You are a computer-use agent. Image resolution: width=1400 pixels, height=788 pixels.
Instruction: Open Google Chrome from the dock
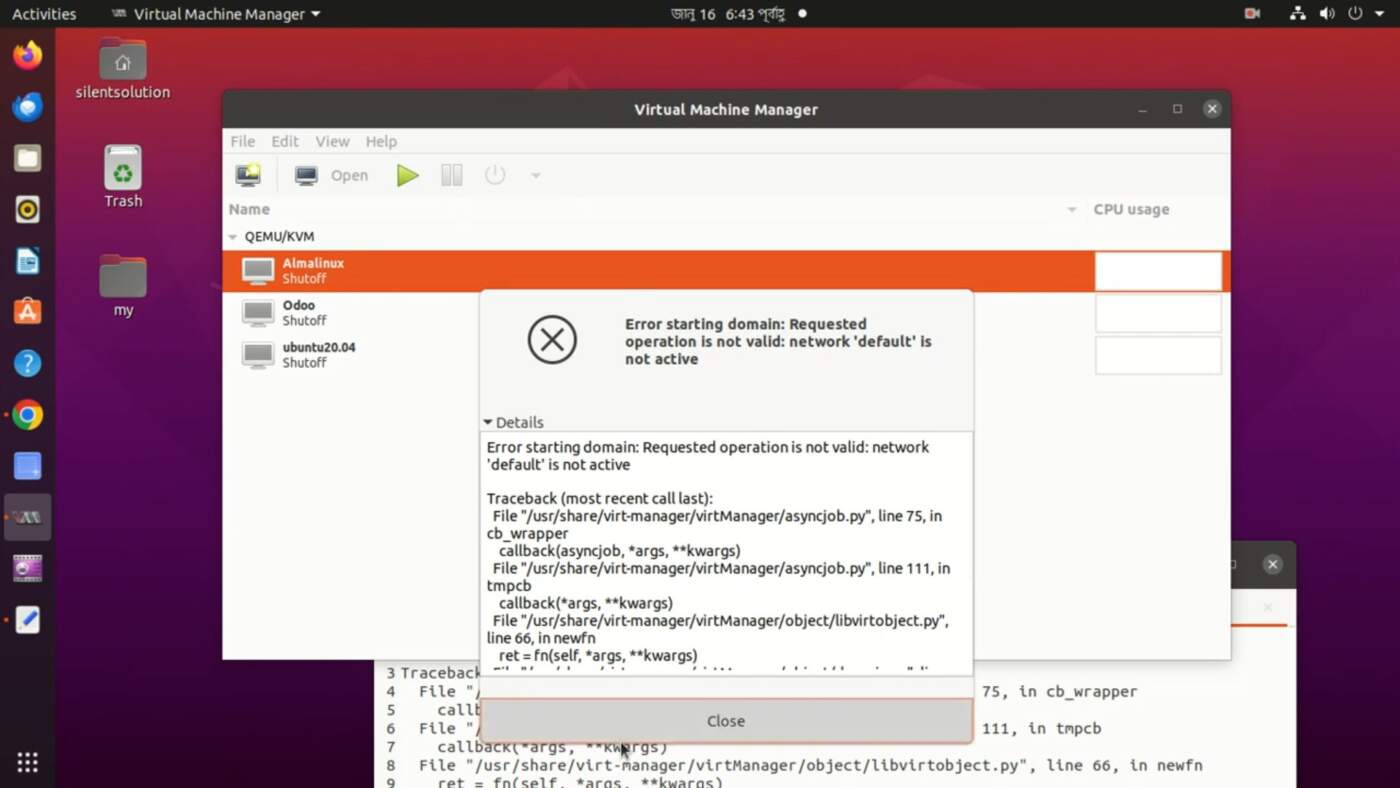27,414
